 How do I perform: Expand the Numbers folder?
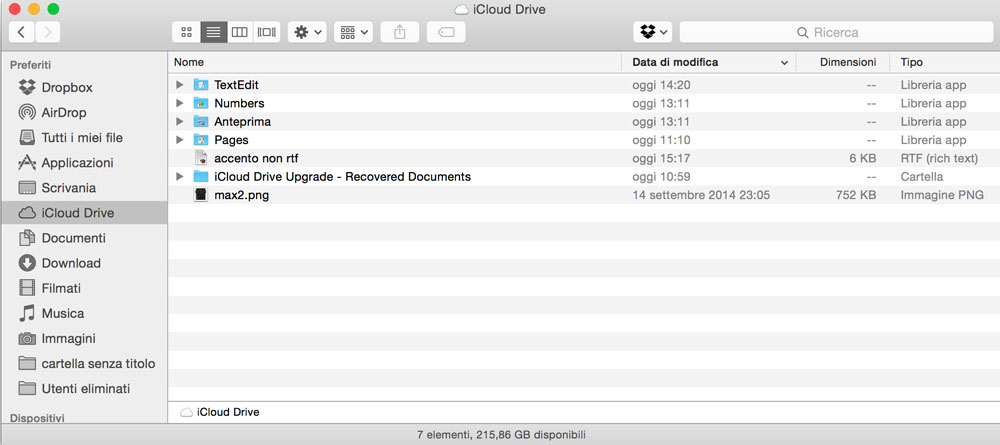(x=180, y=103)
